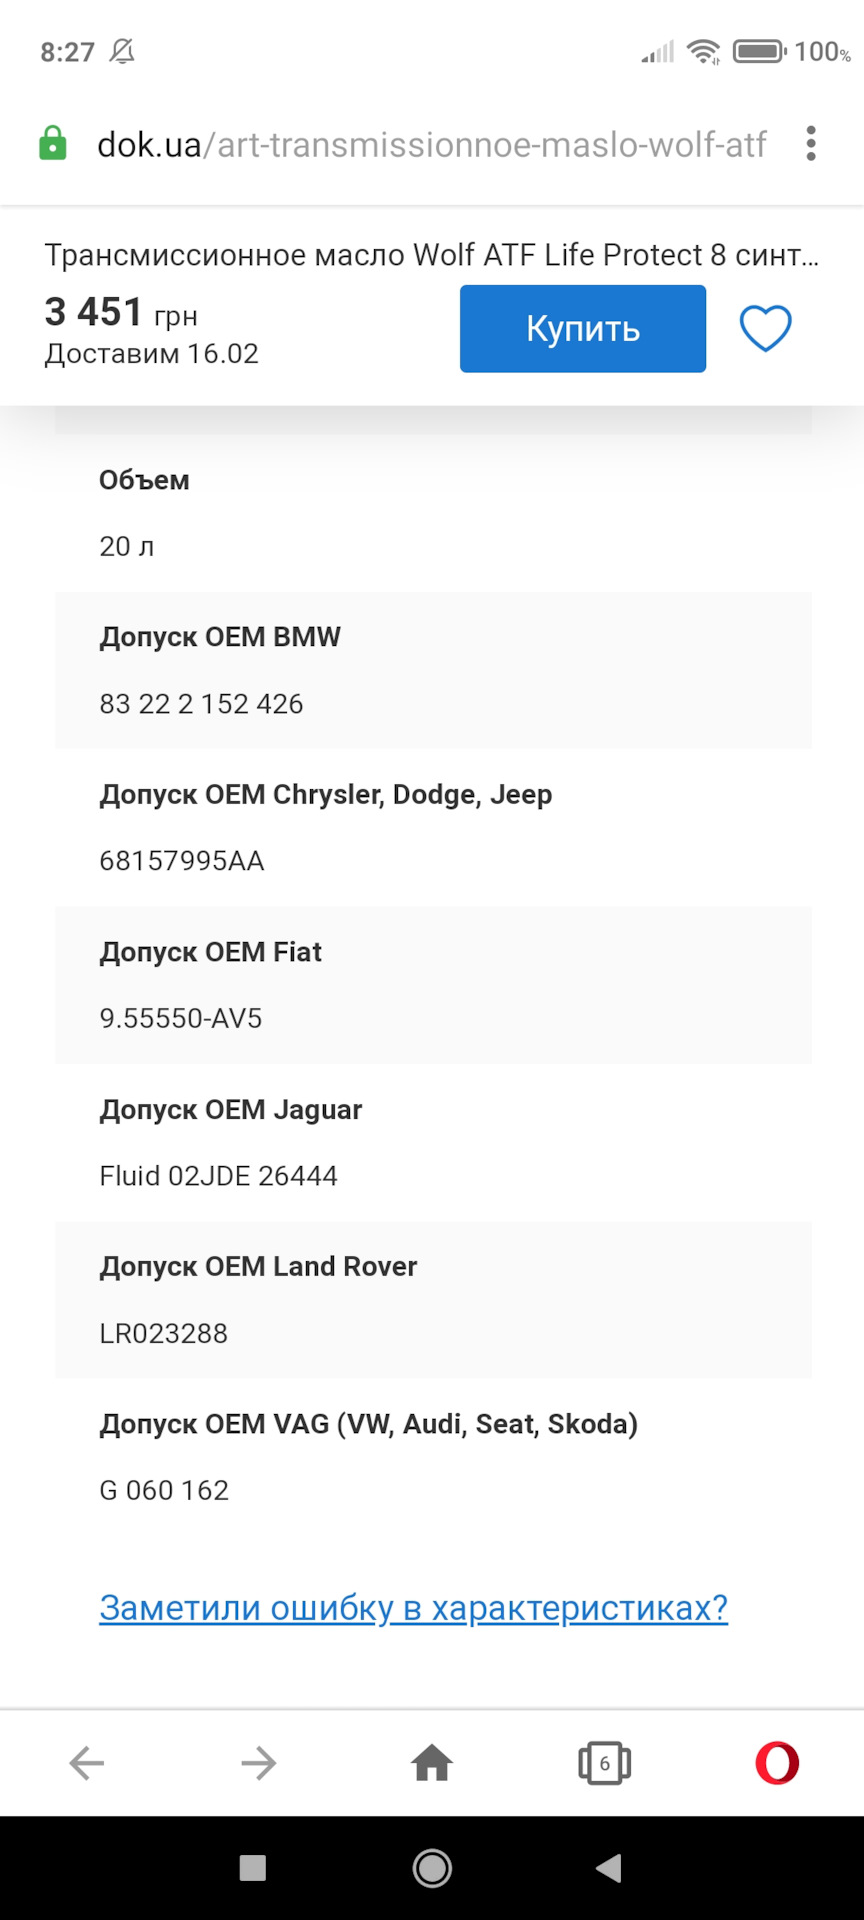The width and height of the screenshot is (864, 1920).
Task: Tap the Допуск OEM Jaguar row
Action: [433, 1143]
